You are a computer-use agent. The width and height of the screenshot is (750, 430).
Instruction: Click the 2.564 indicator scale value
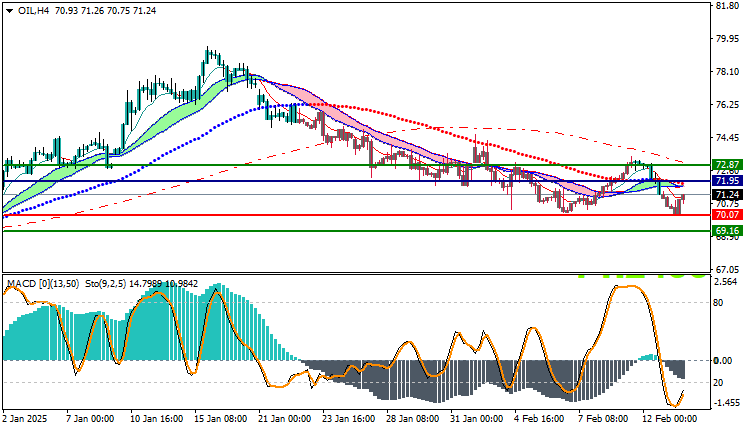[726, 282]
